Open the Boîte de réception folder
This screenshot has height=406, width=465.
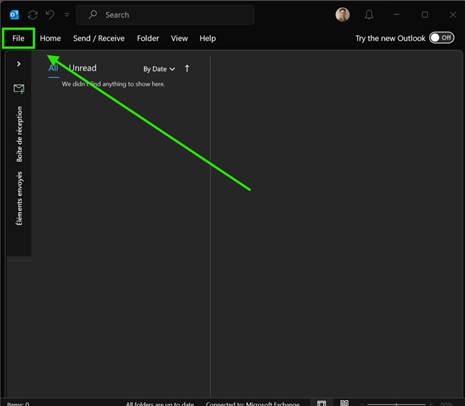pos(20,134)
